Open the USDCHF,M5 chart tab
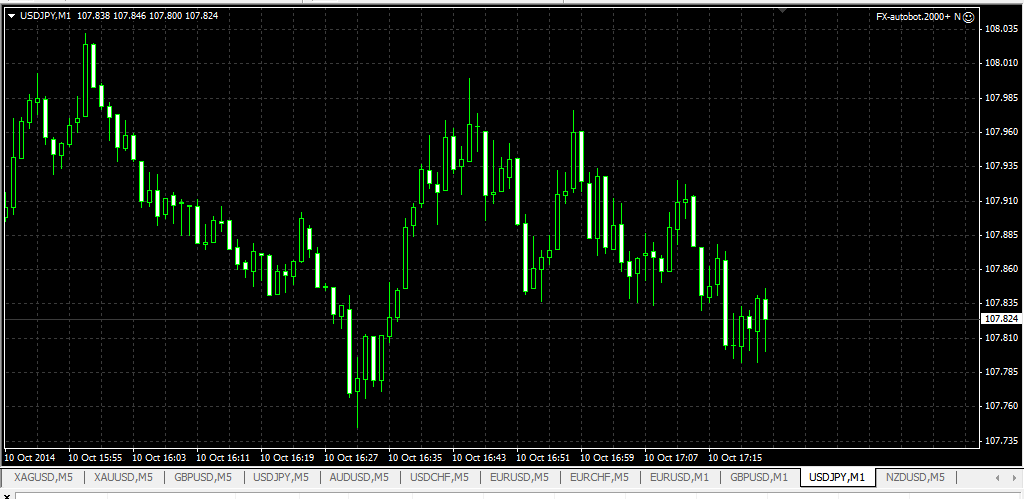This screenshot has width=1024, height=499. click(x=440, y=477)
